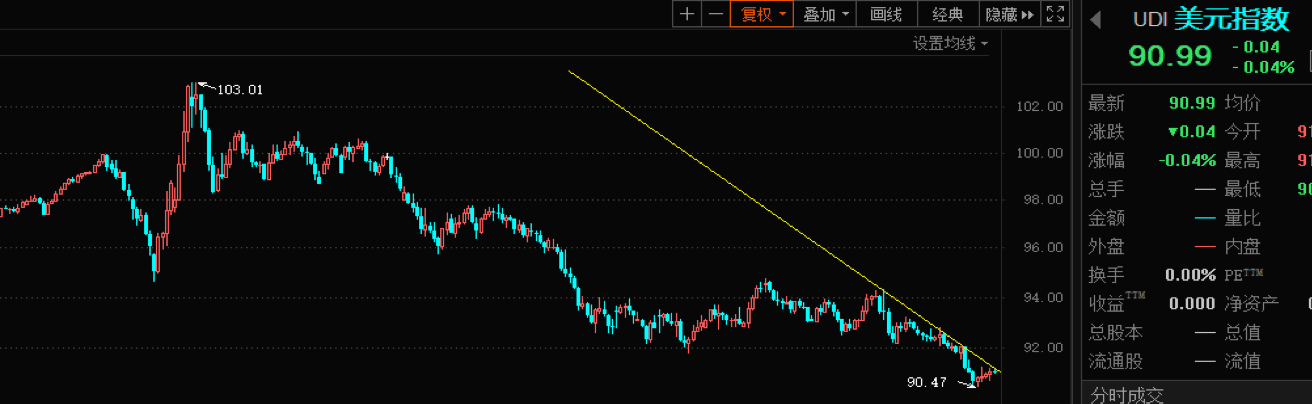Image resolution: width=1312 pixels, height=404 pixels.
Task: Click the 最新 field label
Action: 1107,103
